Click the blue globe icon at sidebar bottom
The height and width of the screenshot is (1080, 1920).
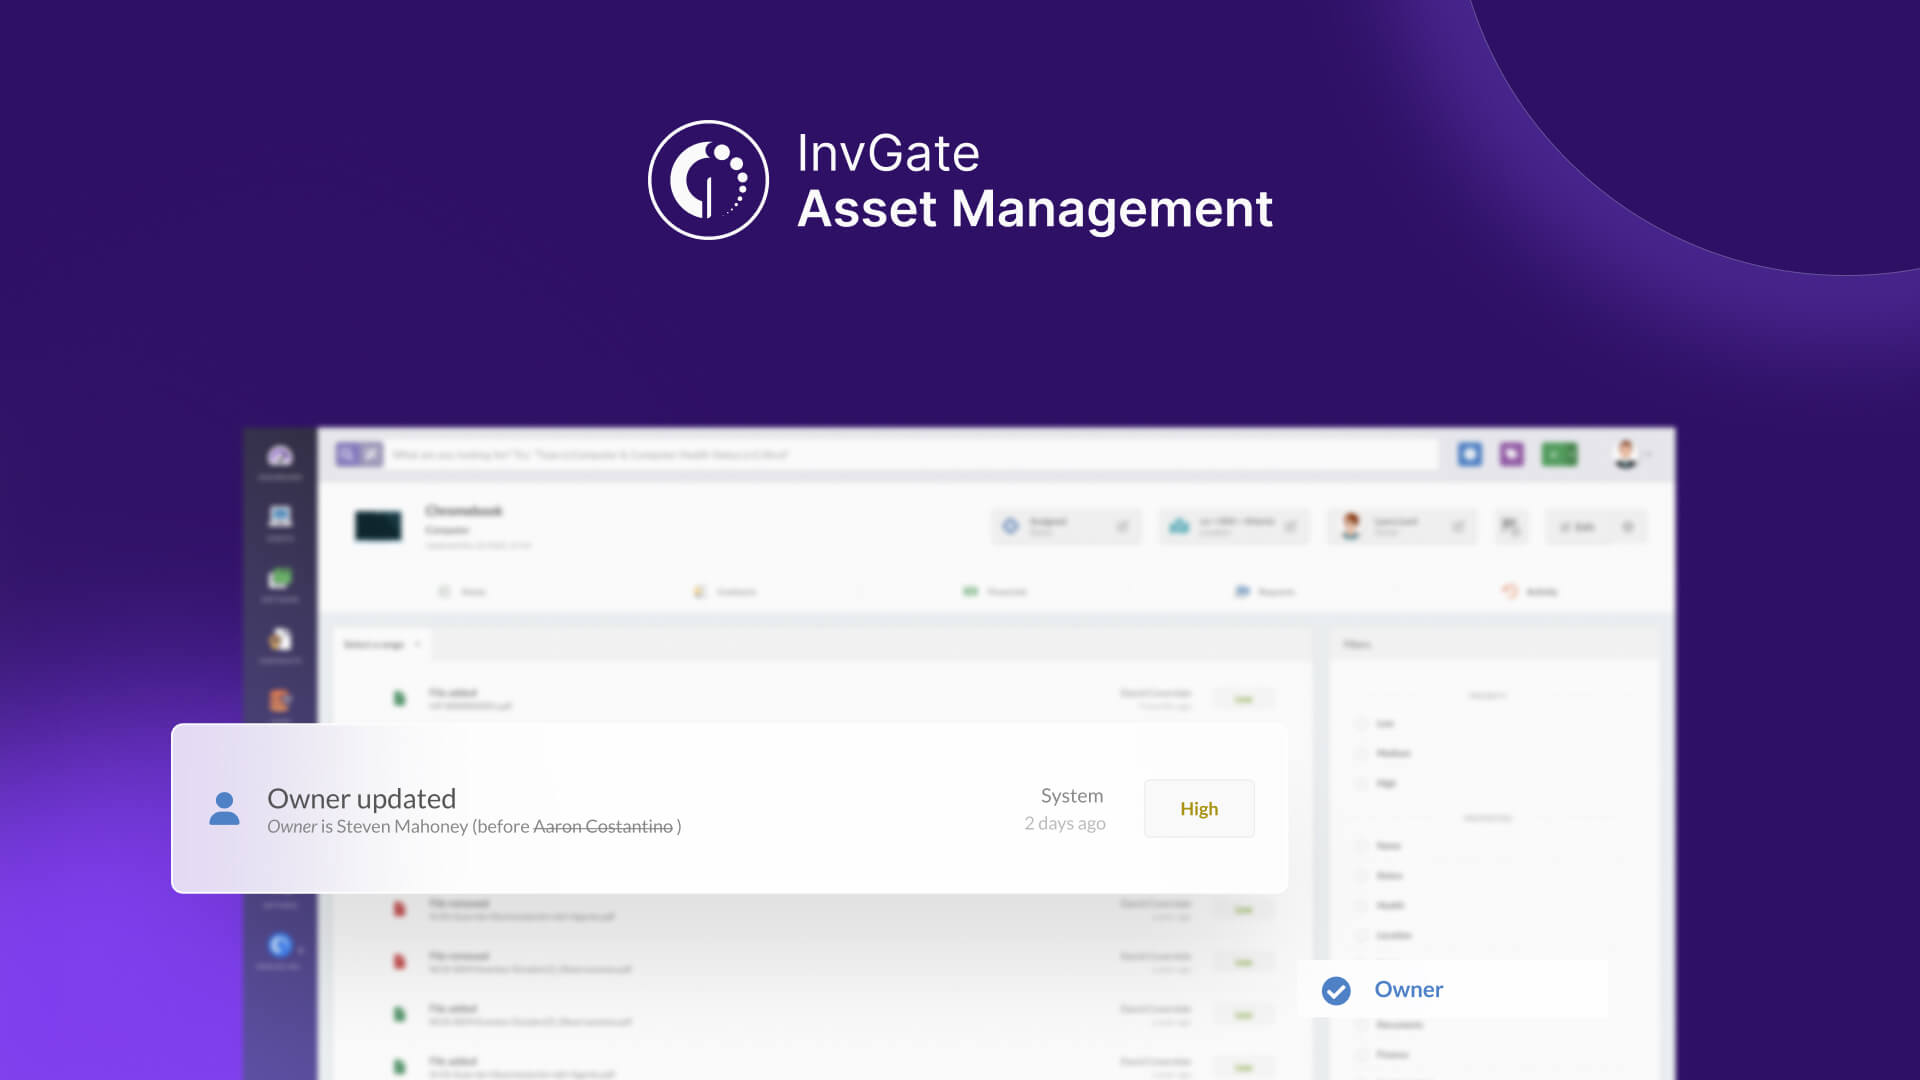point(280,945)
